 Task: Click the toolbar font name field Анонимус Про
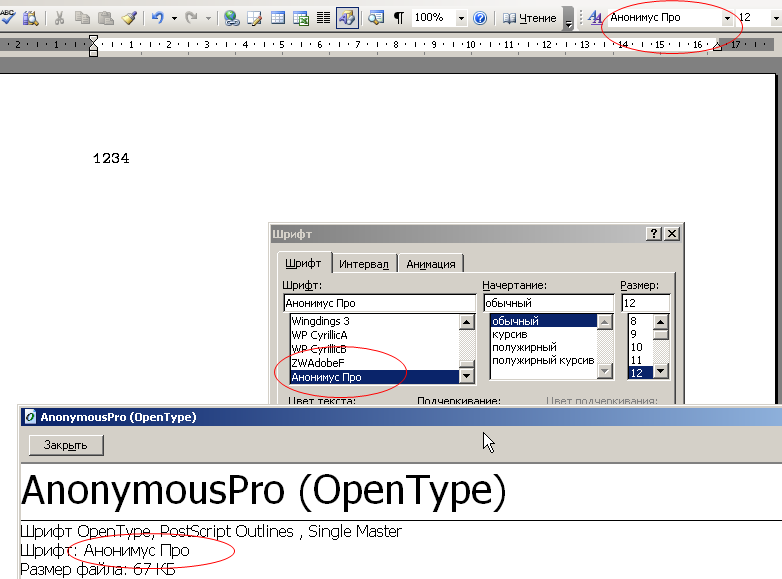664,17
